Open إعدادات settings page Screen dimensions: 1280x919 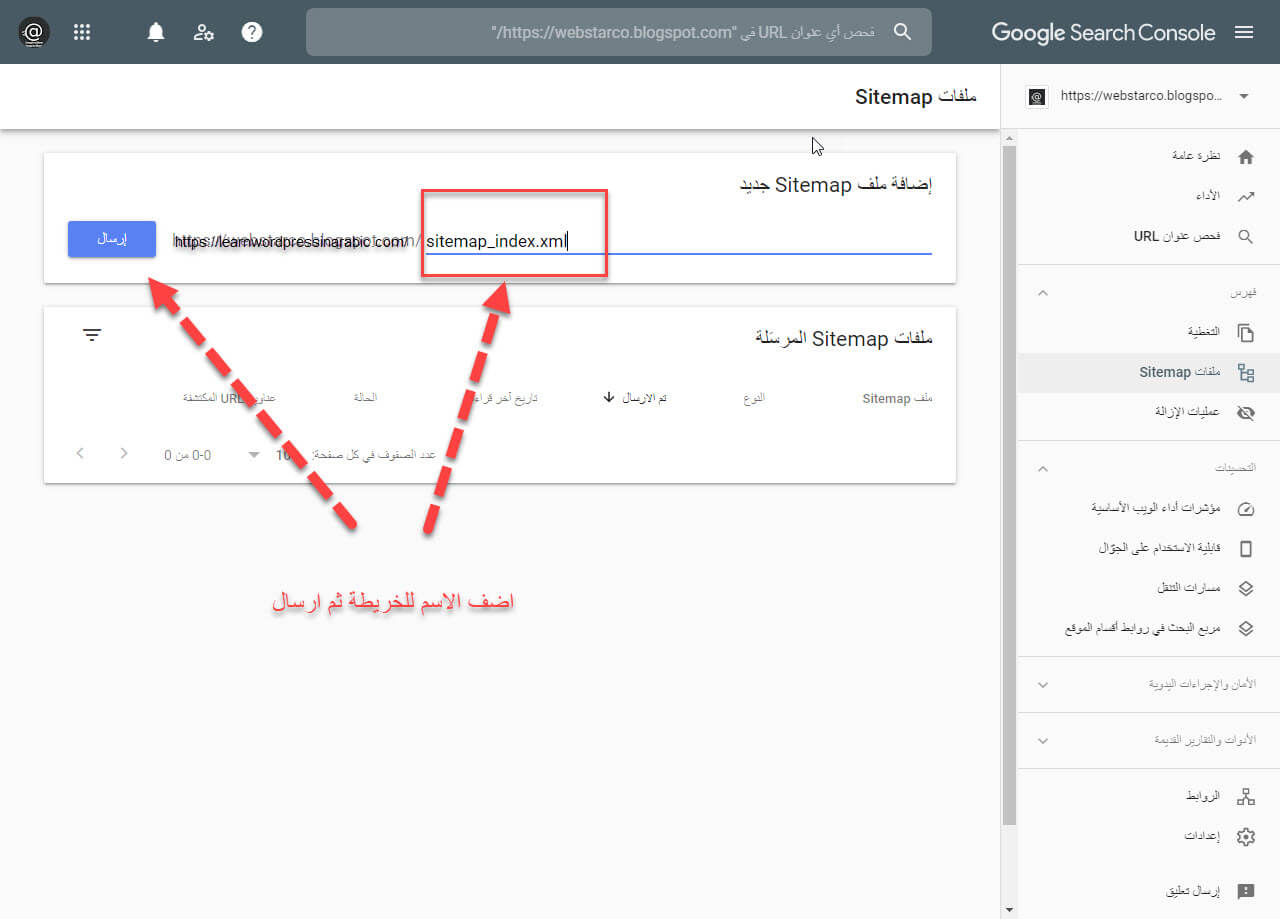tap(1148, 837)
